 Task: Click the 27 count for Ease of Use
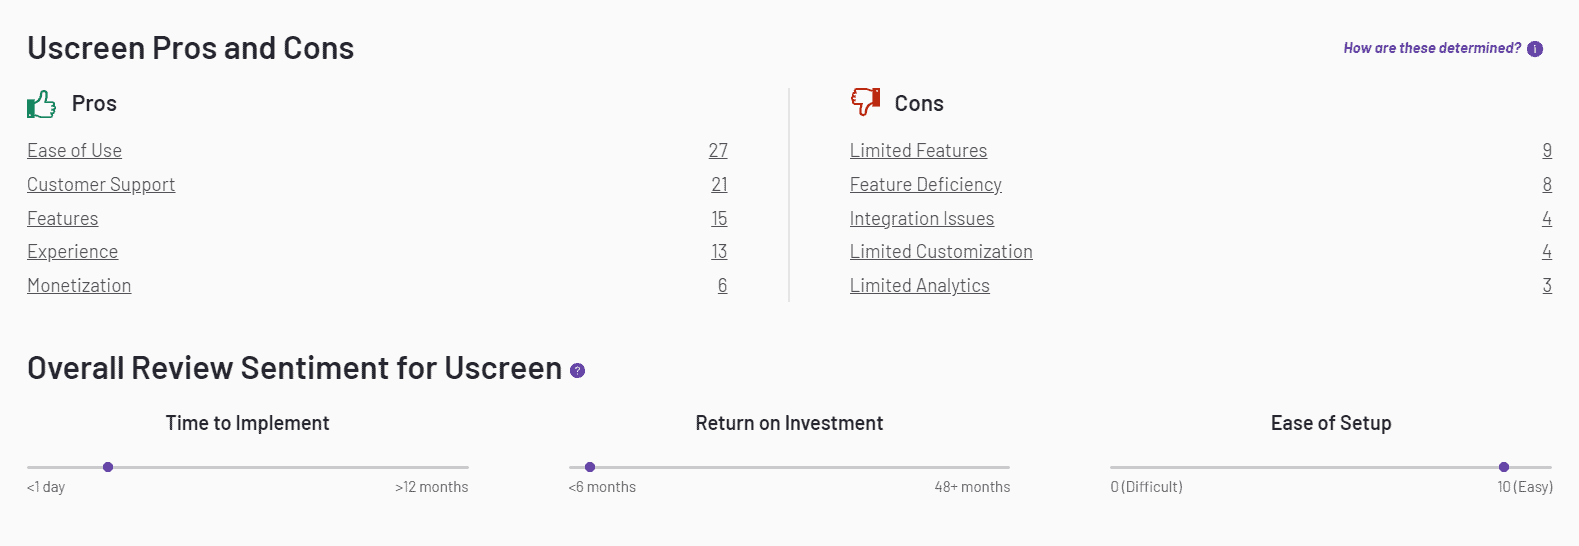pos(718,151)
